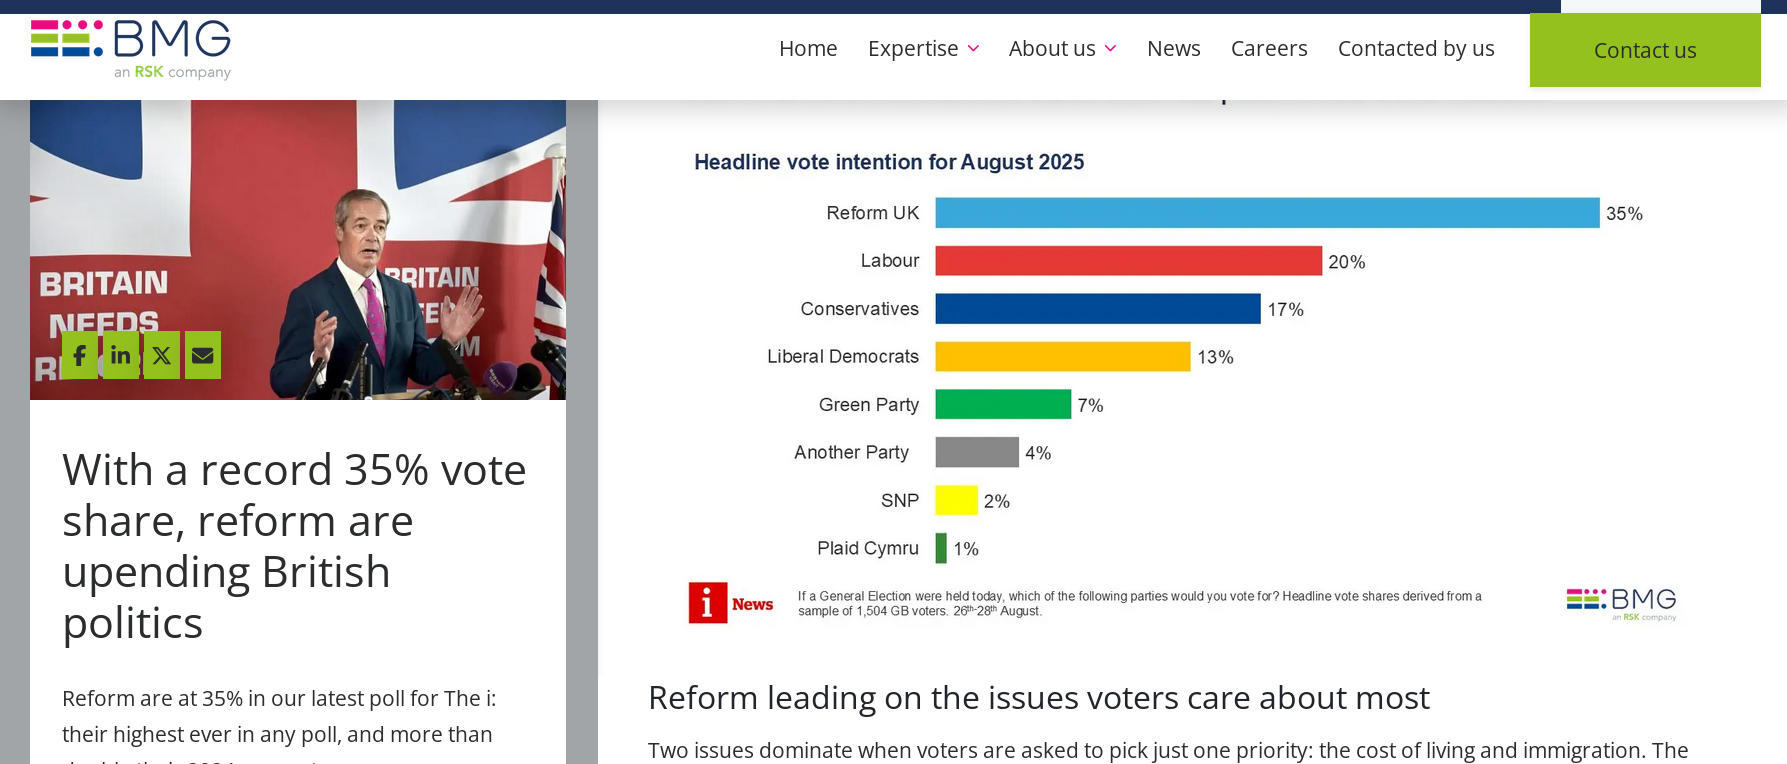Image resolution: width=1787 pixels, height=764 pixels.
Task: Open the News section
Action: [x=1173, y=48]
